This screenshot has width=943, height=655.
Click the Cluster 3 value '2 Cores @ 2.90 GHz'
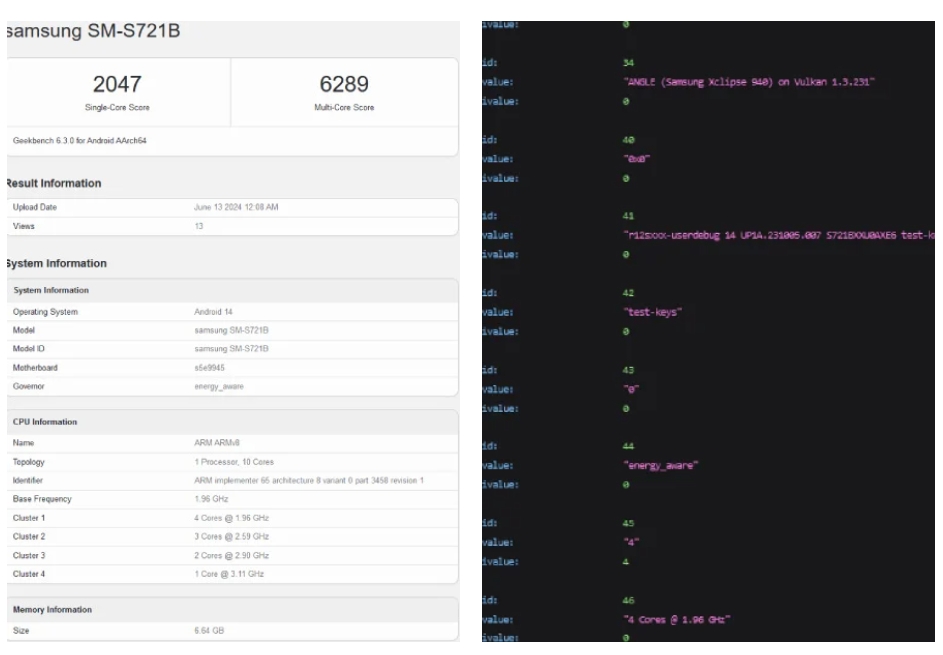(232, 556)
